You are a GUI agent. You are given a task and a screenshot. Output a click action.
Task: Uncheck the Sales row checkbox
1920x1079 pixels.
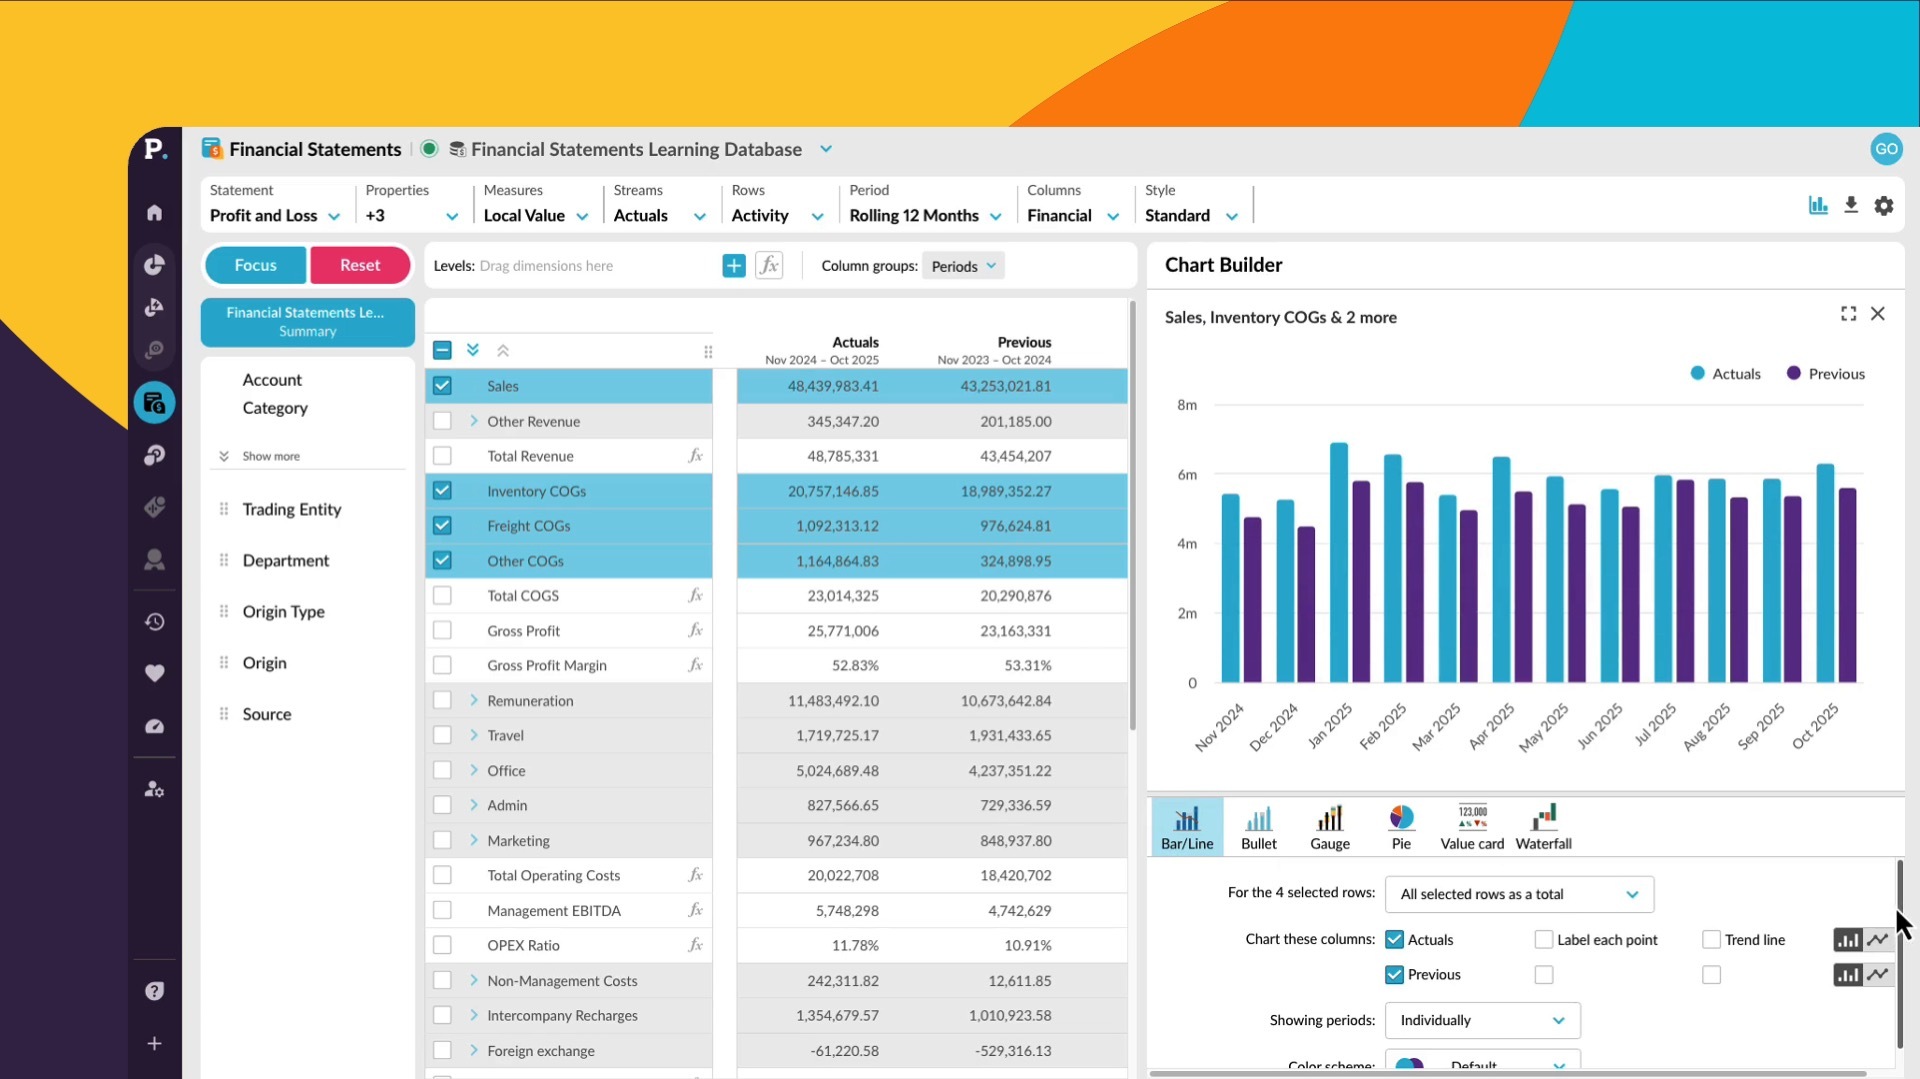tap(442, 386)
